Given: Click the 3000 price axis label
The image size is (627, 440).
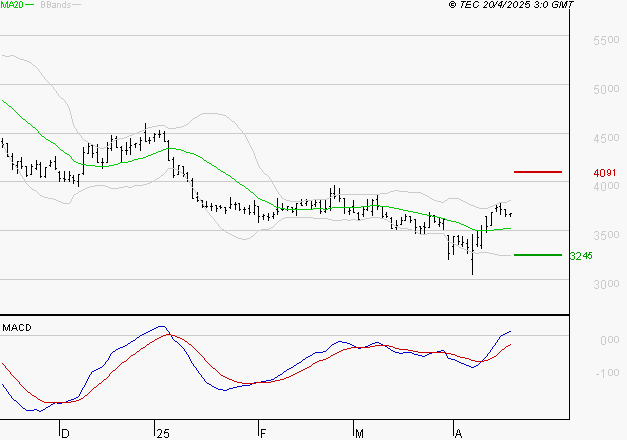Looking at the screenshot, I should [606, 285].
